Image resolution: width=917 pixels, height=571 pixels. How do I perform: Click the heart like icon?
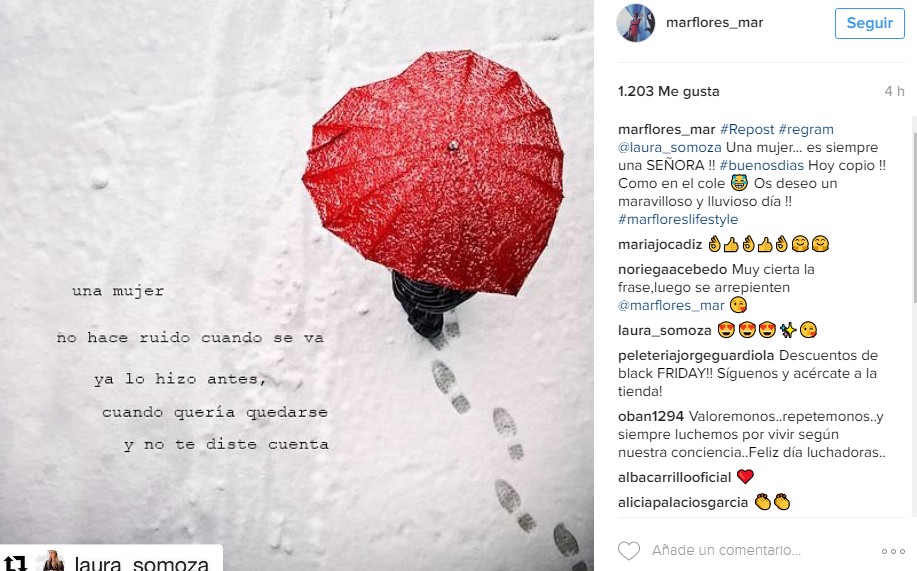point(629,551)
